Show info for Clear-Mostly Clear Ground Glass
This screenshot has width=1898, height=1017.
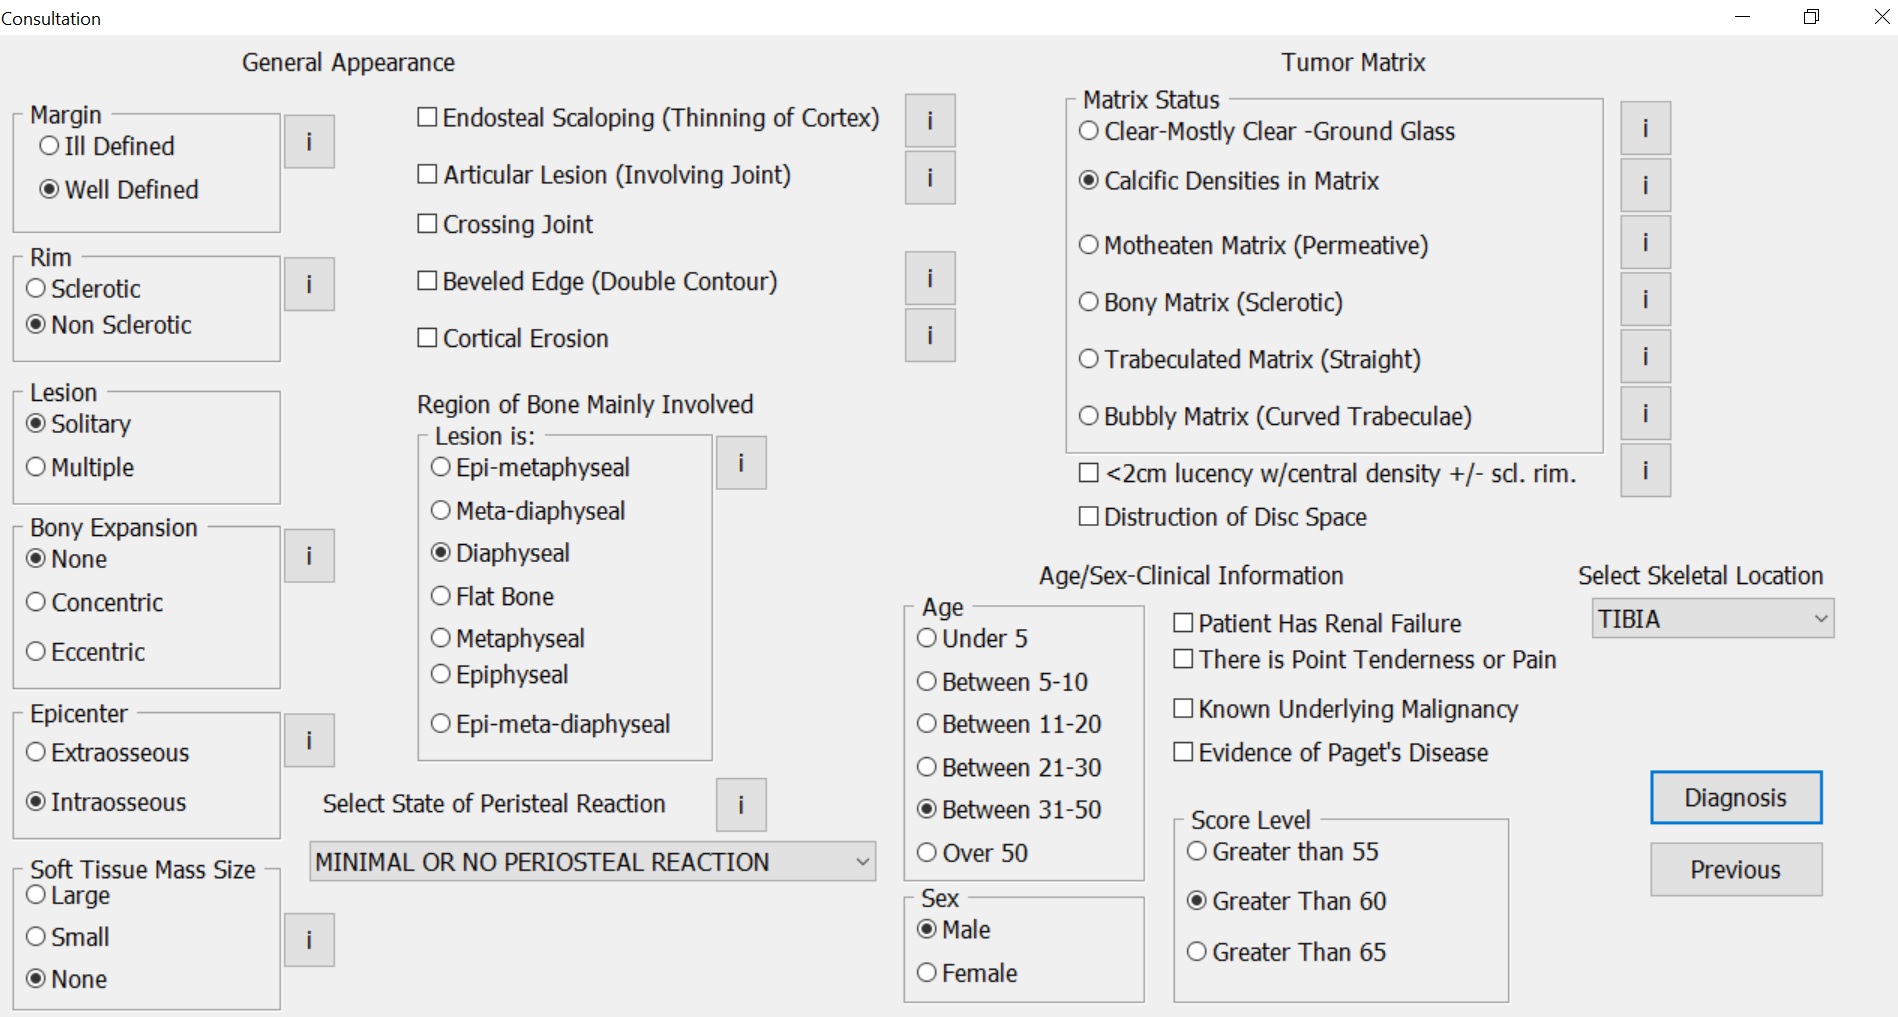click(x=1645, y=128)
